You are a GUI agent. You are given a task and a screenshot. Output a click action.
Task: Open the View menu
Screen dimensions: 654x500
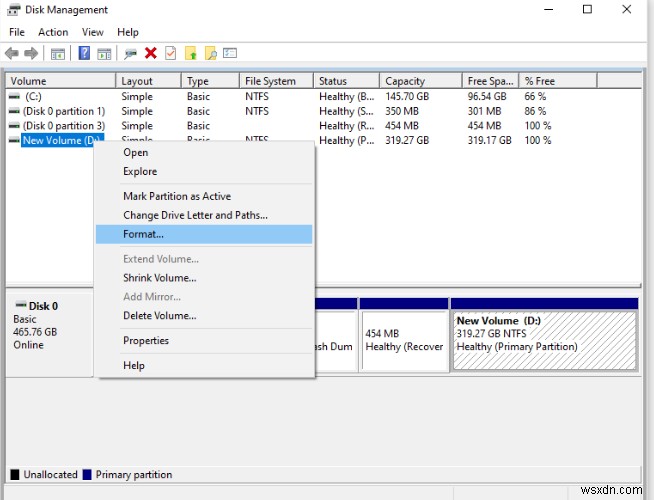pyautogui.click(x=93, y=33)
